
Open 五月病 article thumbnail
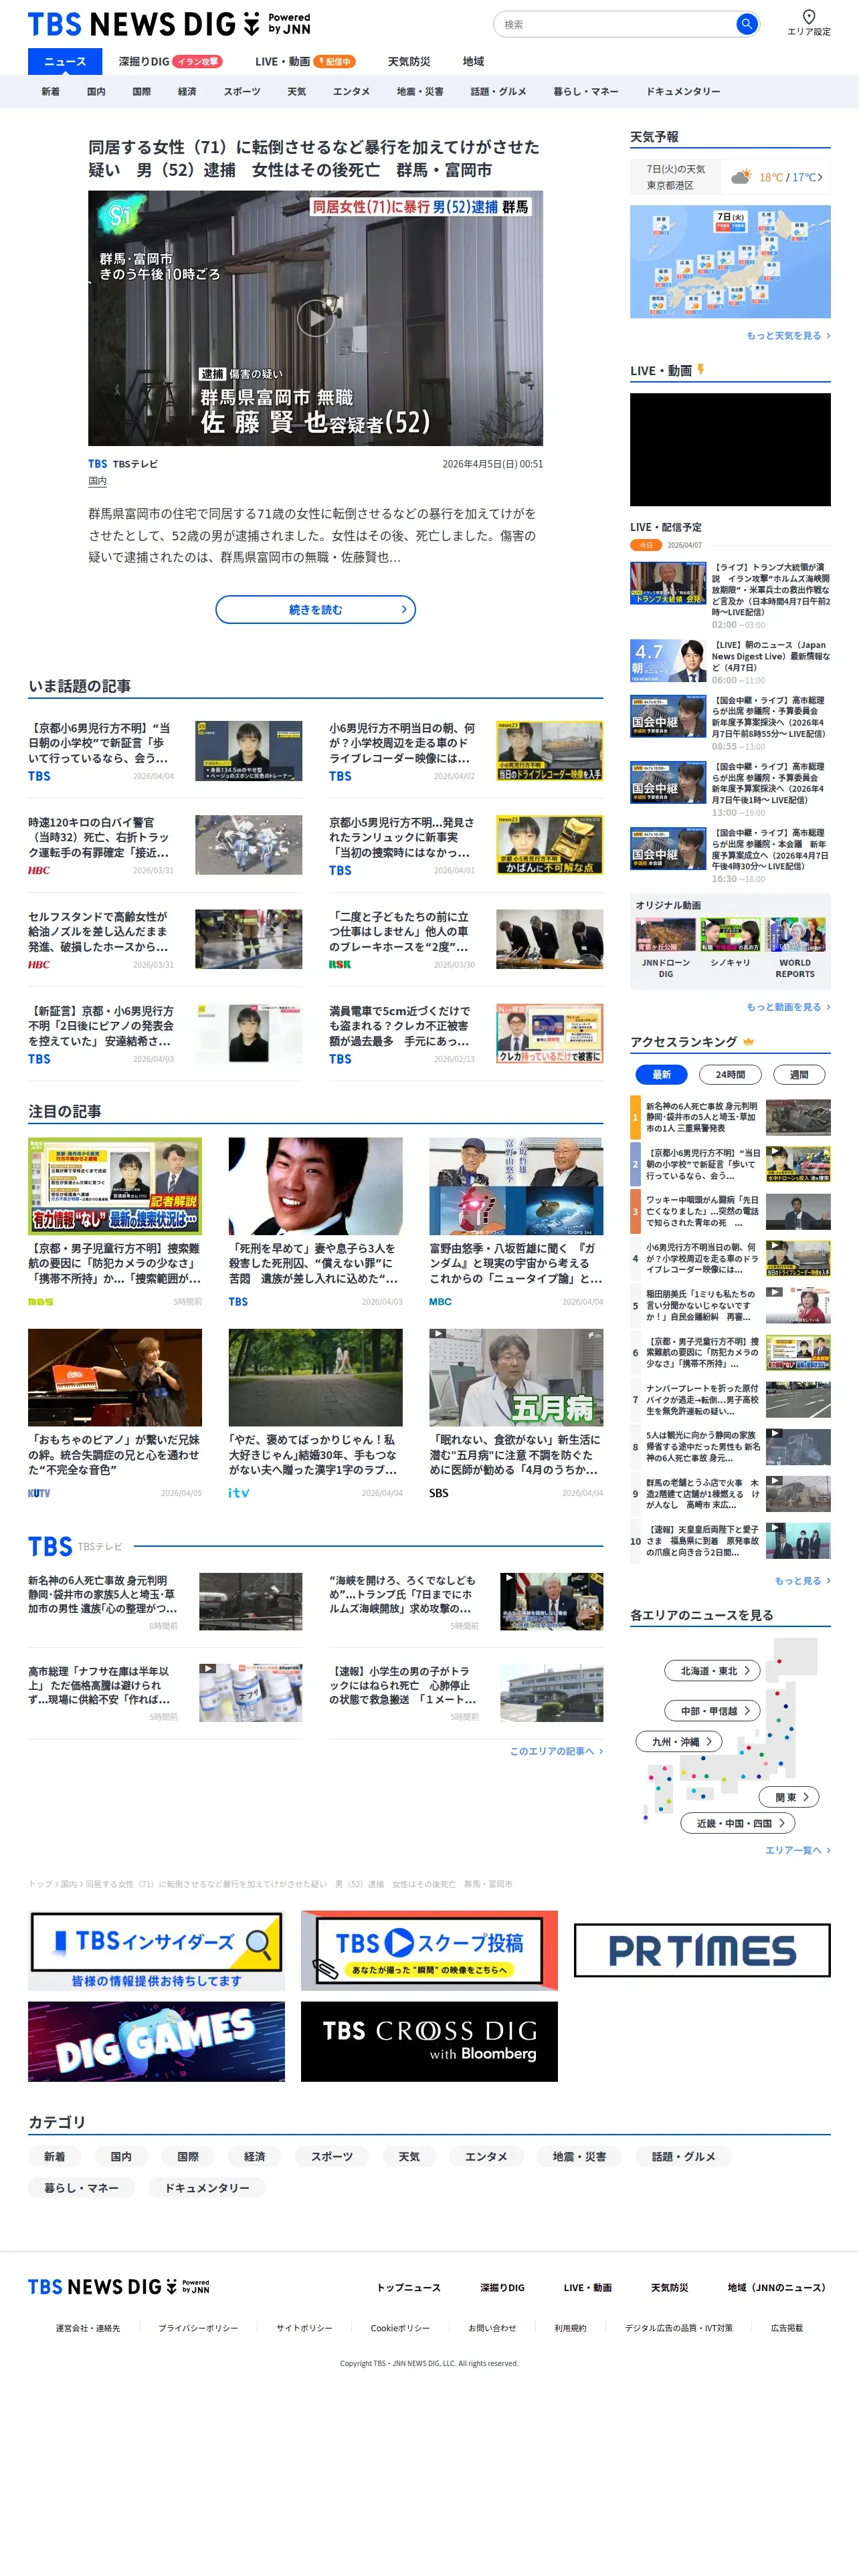click(x=516, y=1376)
